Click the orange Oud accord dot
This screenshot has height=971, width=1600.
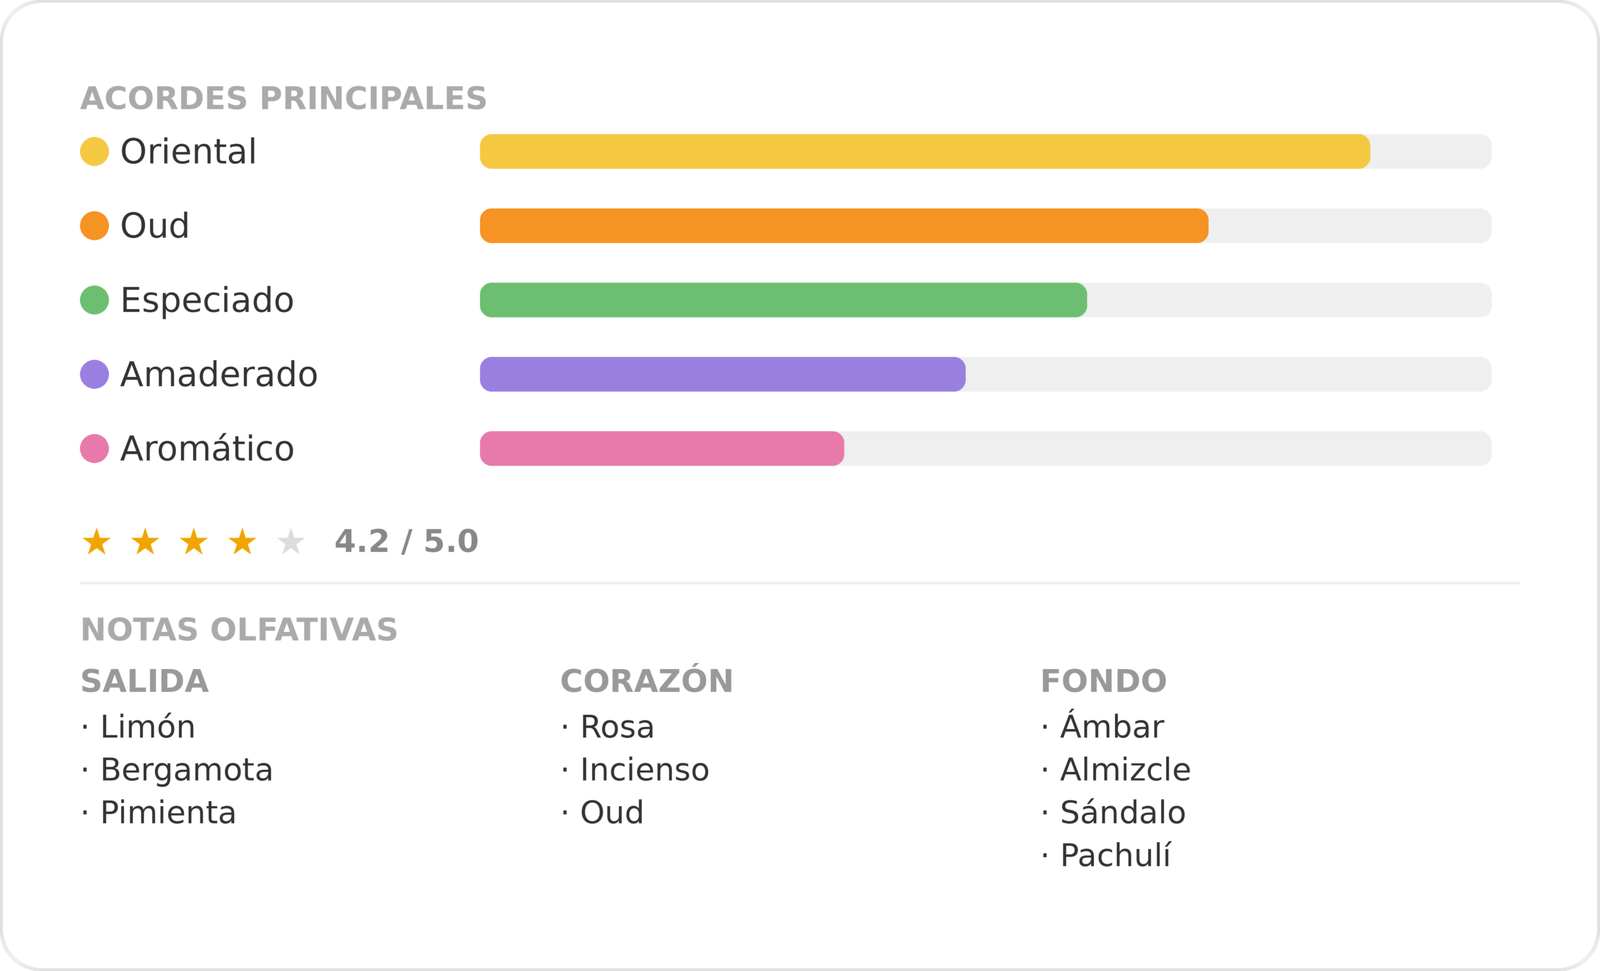point(94,226)
